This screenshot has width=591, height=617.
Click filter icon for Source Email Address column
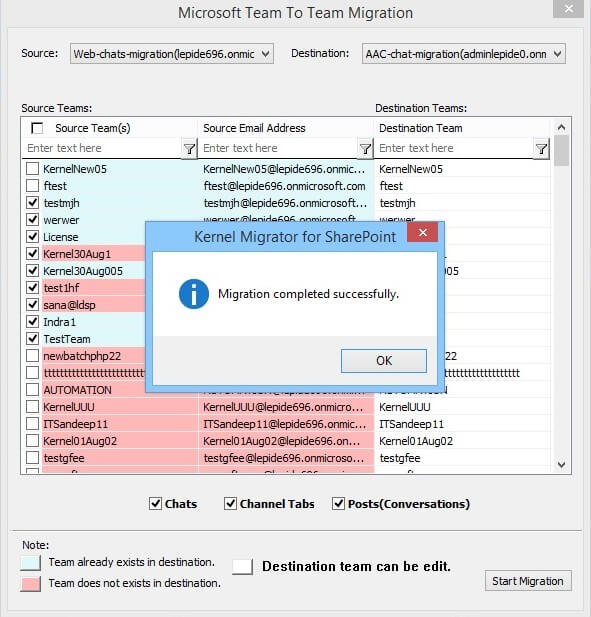point(365,148)
